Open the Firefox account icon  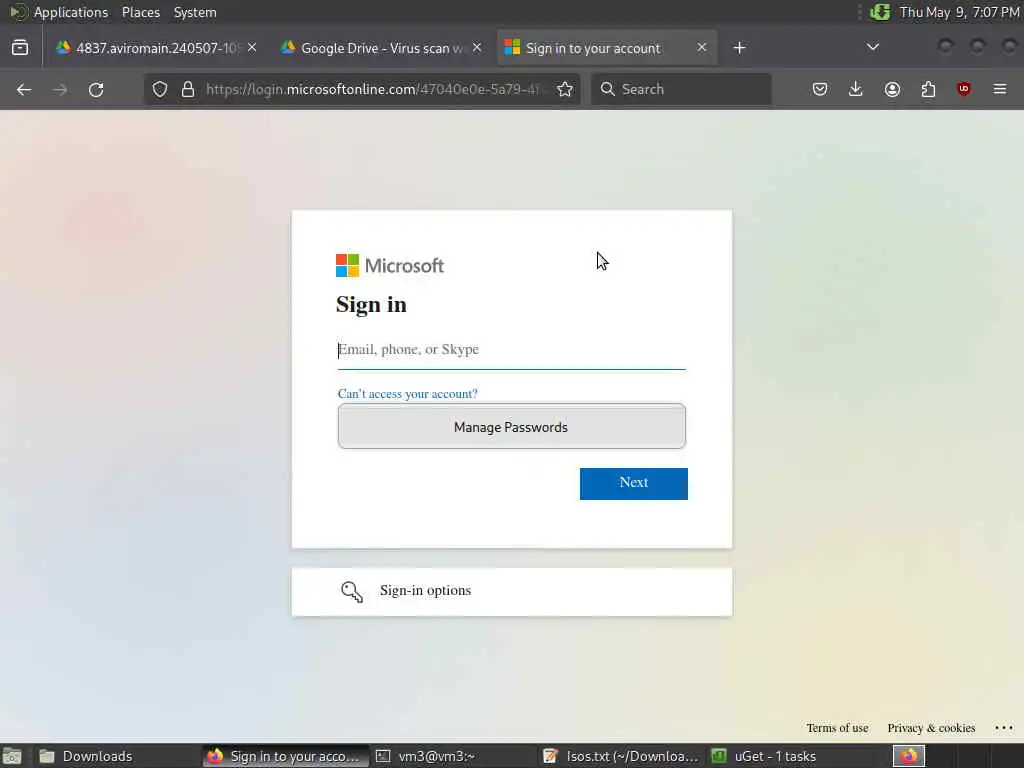pos(892,89)
